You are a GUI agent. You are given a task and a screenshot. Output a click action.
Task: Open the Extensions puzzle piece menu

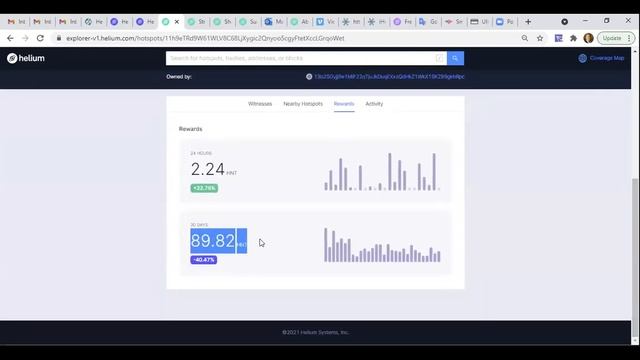(x=573, y=38)
